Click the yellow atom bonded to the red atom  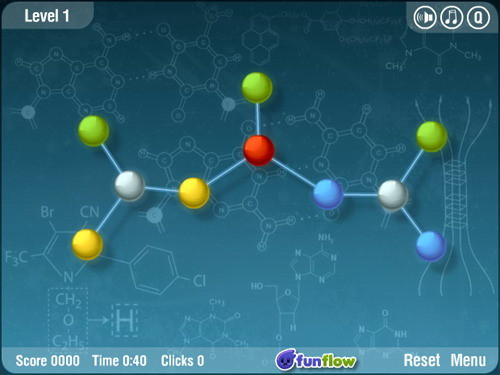[194, 193]
